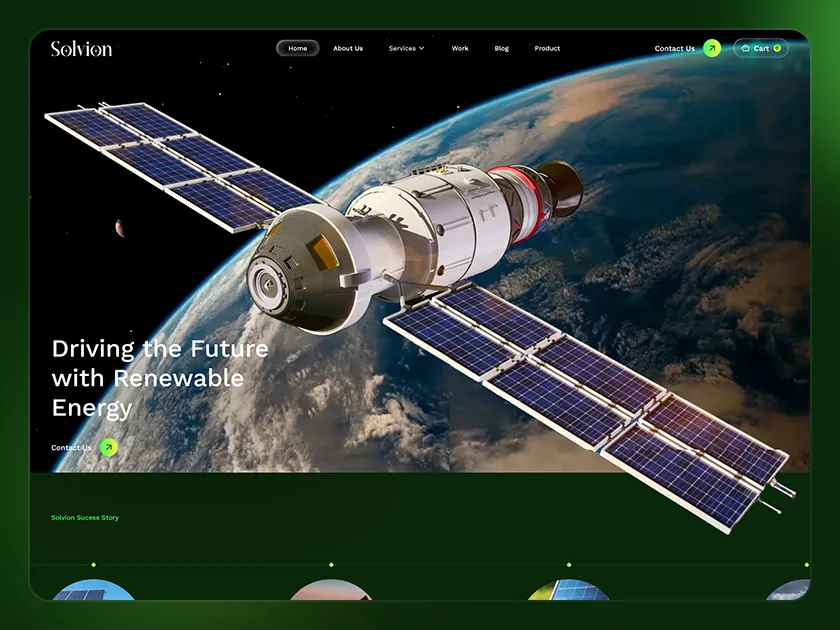
Task: Select the first timeline dot marker
Action: click(x=94, y=565)
